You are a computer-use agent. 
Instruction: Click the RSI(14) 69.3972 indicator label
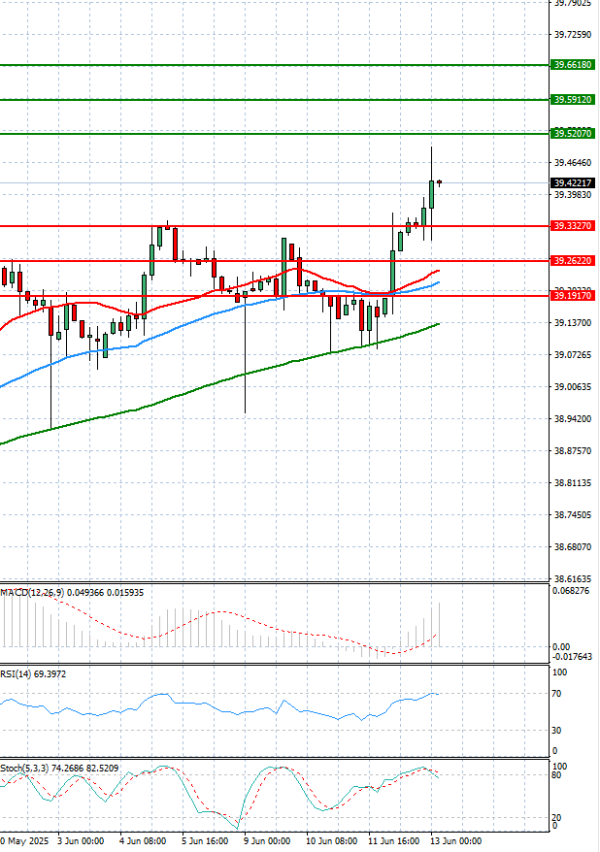tap(33, 674)
